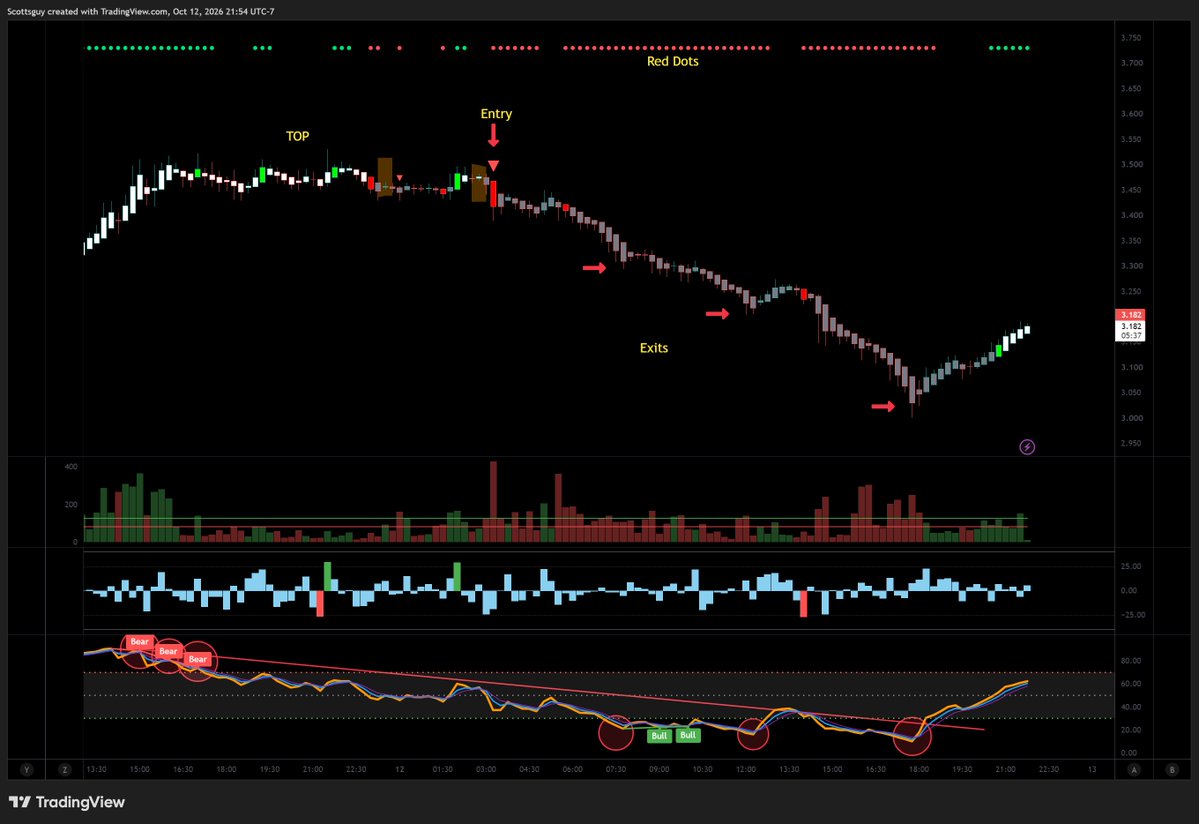Select the Red Dots annotation text
The image size is (1199, 824).
coord(673,61)
